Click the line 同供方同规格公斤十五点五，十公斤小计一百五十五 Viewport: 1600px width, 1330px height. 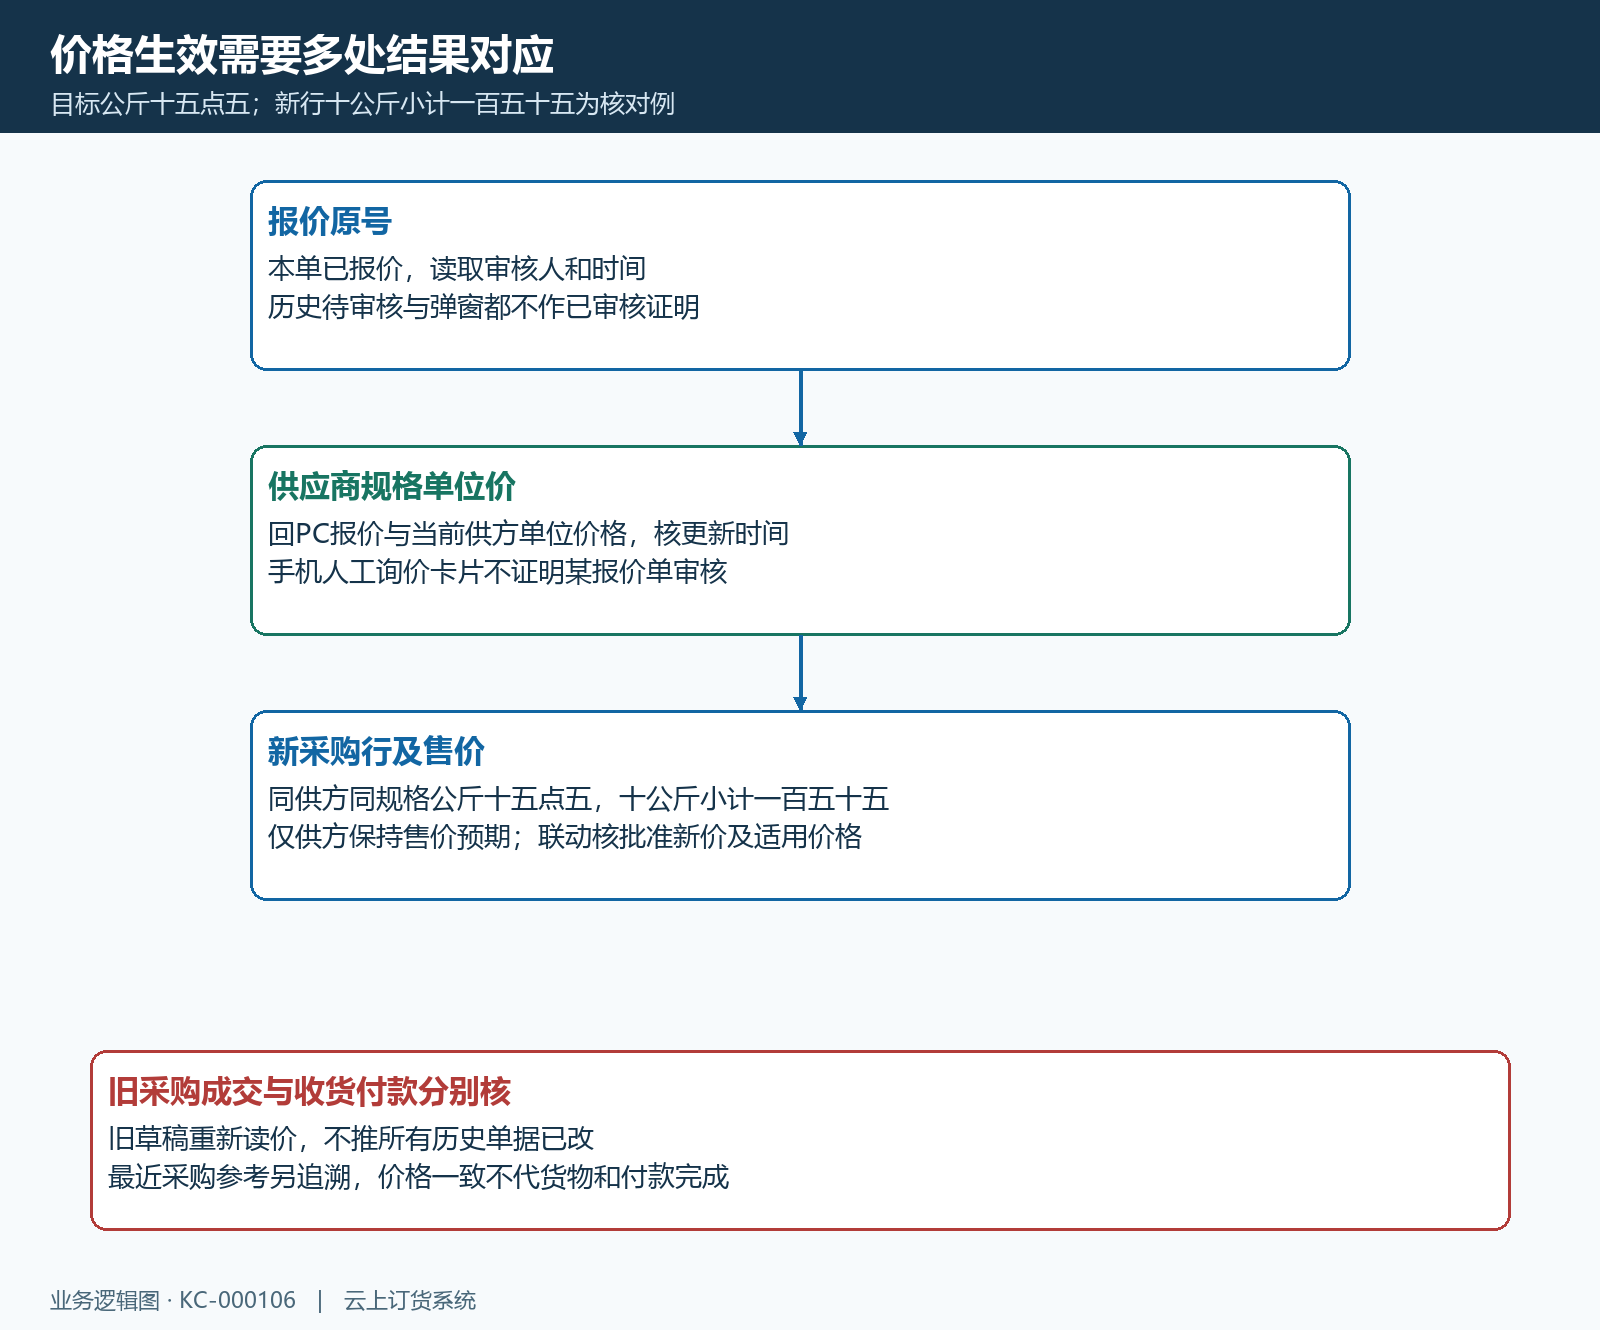coord(578,798)
